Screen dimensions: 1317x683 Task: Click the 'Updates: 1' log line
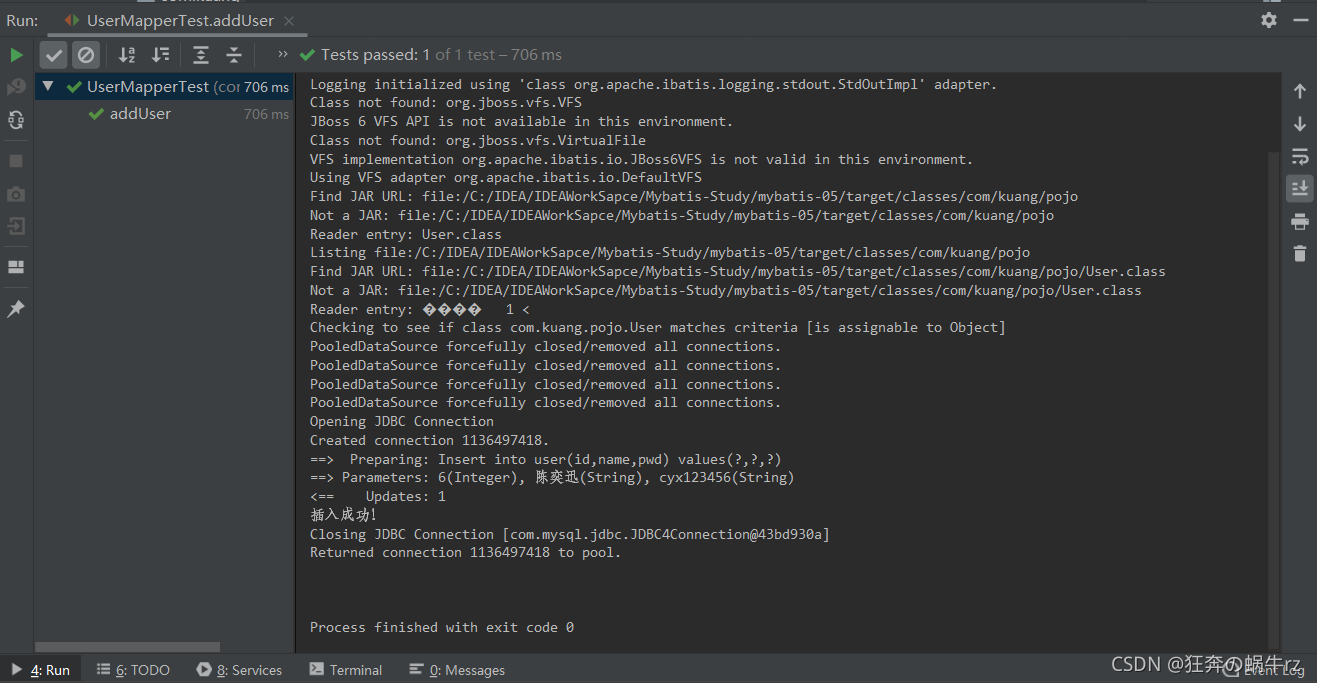pyautogui.click(x=378, y=496)
